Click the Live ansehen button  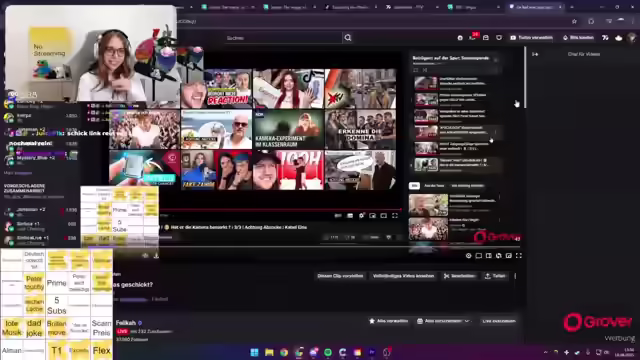(x=499, y=321)
